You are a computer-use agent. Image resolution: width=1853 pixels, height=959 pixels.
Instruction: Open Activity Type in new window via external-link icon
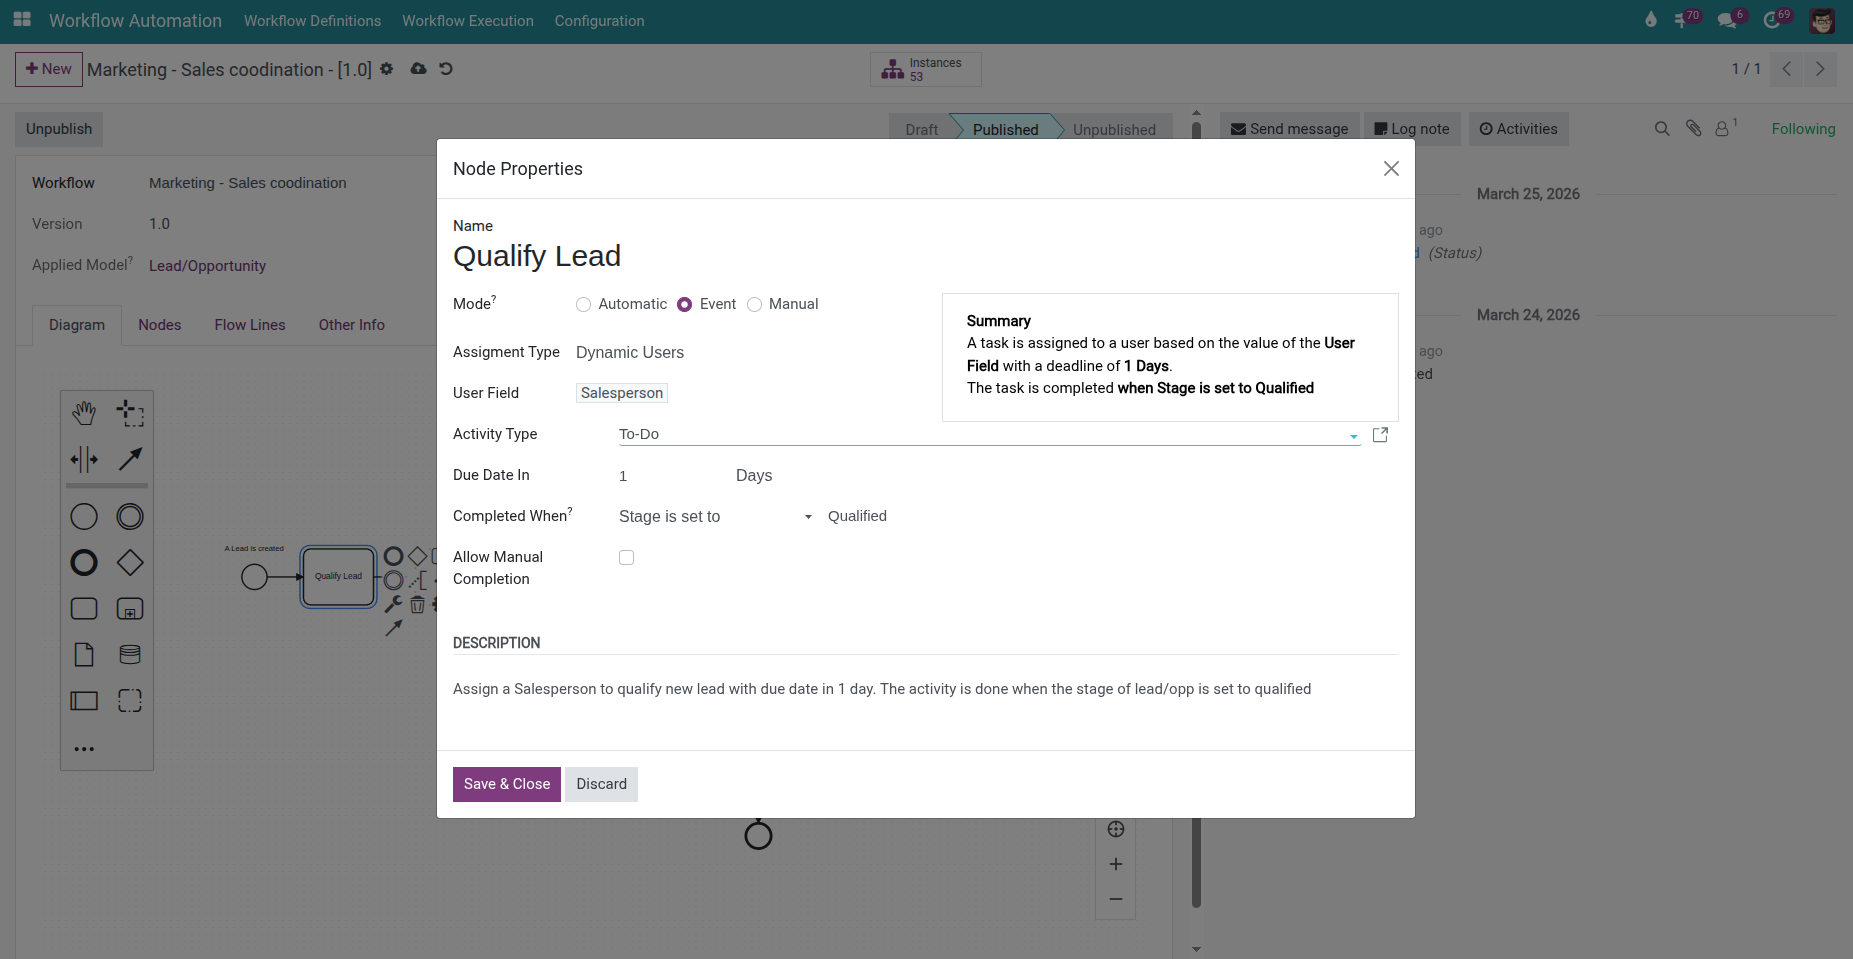(x=1381, y=434)
